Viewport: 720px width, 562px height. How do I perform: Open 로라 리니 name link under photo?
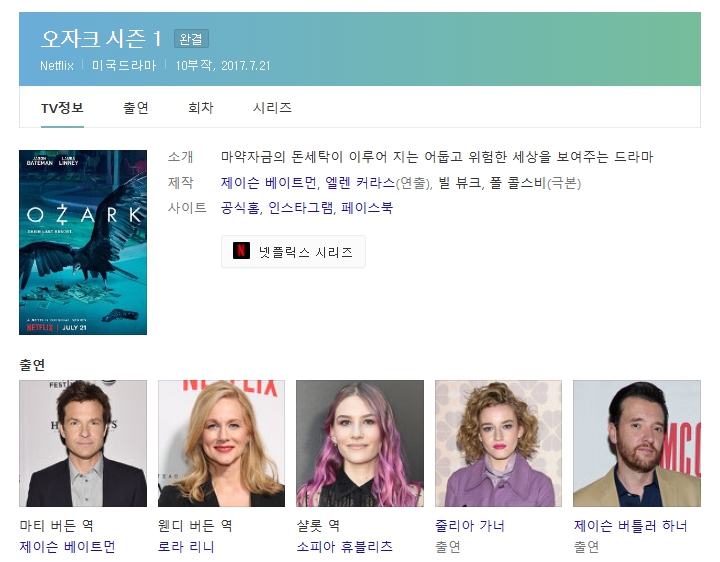(186, 547)
